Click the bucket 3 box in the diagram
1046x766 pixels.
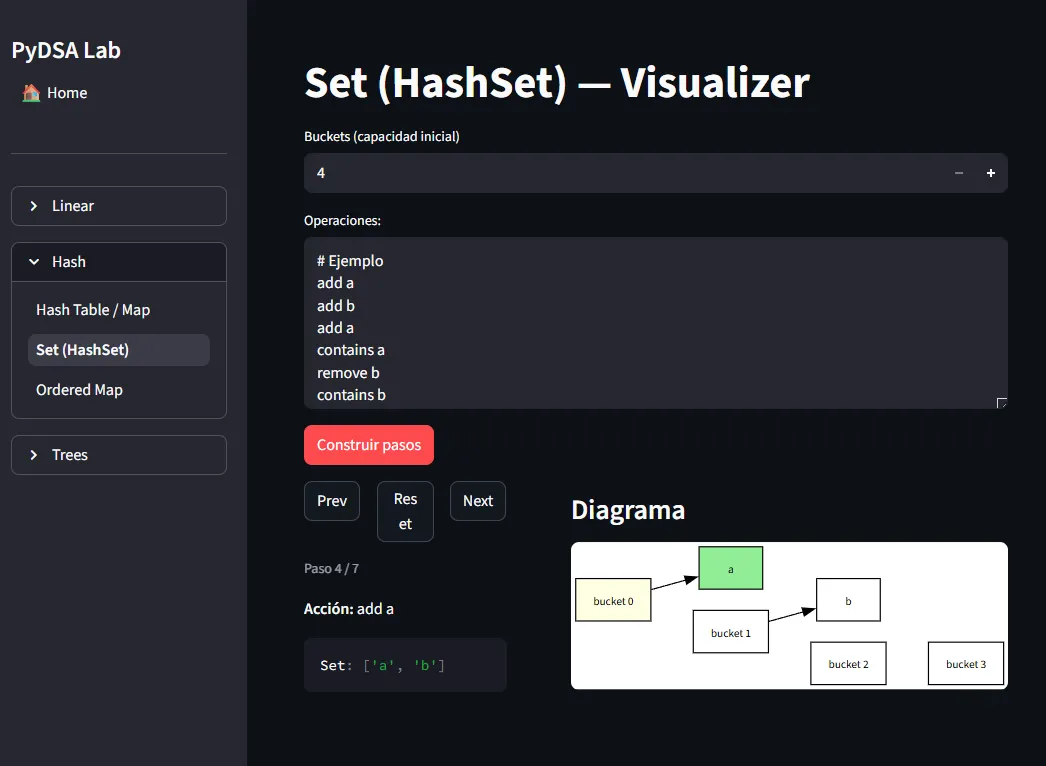(965, 663)
